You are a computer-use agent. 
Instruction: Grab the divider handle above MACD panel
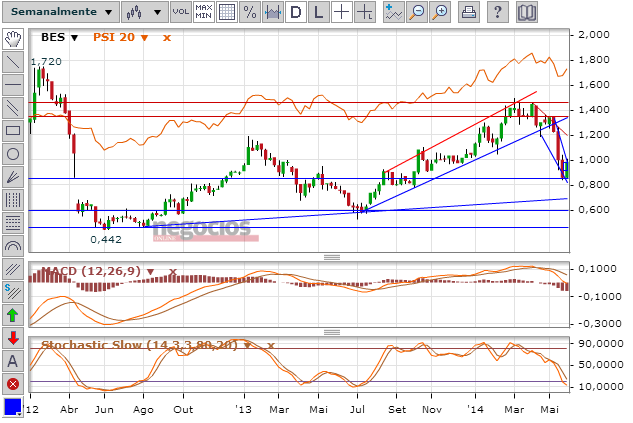coord(332,257)
